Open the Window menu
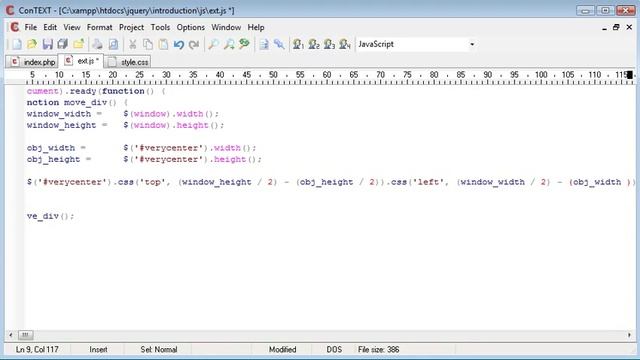 pyautogui.click(x=226, y=27)
